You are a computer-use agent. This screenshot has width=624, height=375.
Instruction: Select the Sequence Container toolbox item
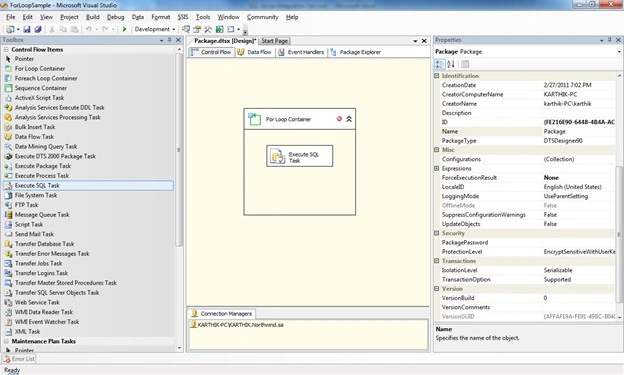point(41,88)
